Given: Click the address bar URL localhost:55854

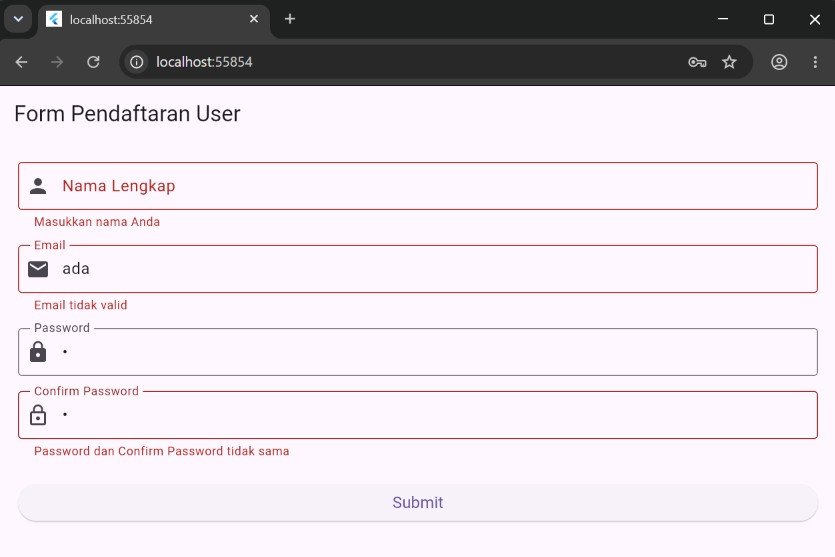Looking at the screenshot, I should (204, 62).
